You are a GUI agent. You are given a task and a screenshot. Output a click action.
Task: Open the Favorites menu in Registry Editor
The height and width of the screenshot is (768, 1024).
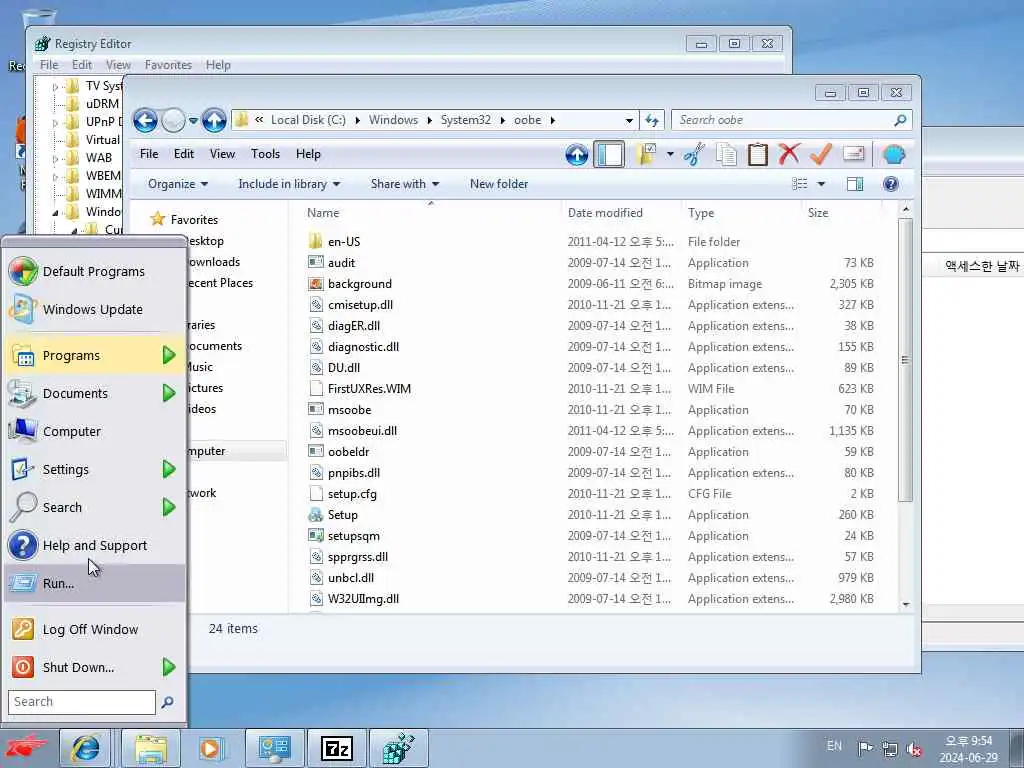(x=168, y=65)
